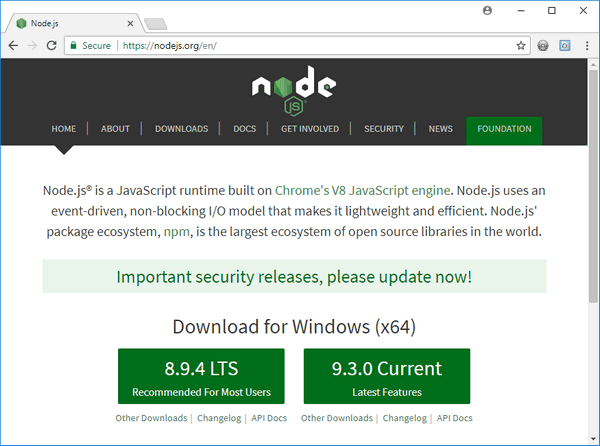Bookmark the page with the star icon
The height and width of the screenshot is (446, 600).
[521, 46]
